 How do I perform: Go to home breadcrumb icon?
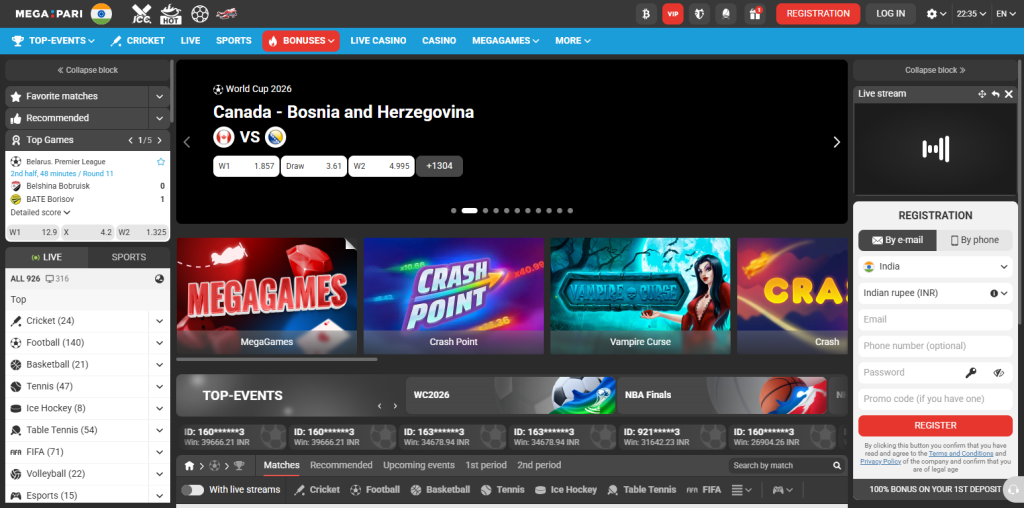click(189, 466)
